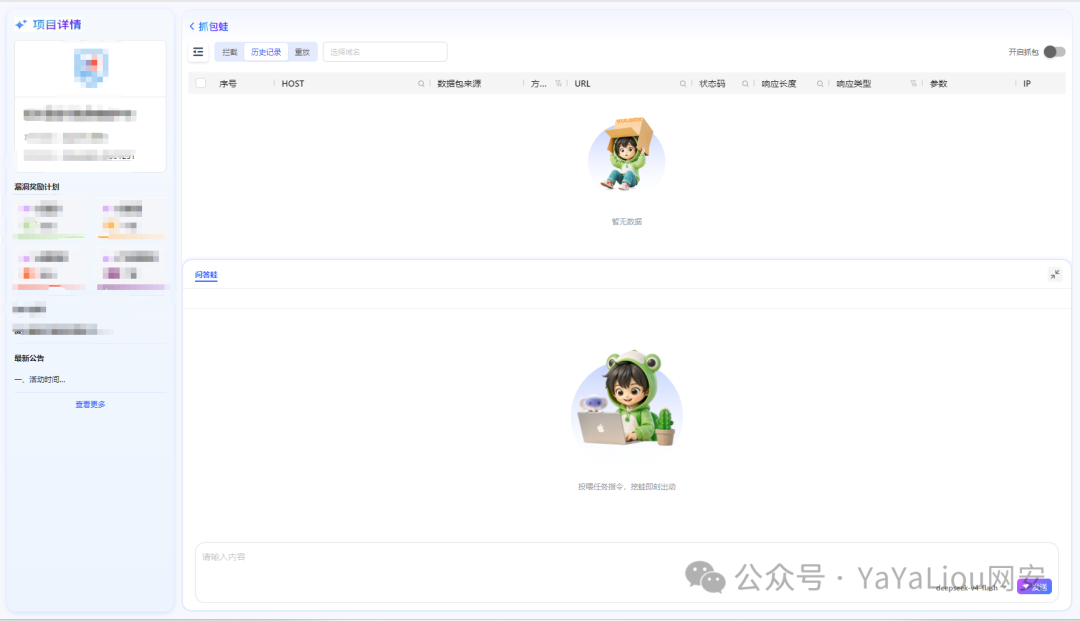Search by 响应长度 column magnifier icon
The image size is (1080, 621).
click(820, 84)
